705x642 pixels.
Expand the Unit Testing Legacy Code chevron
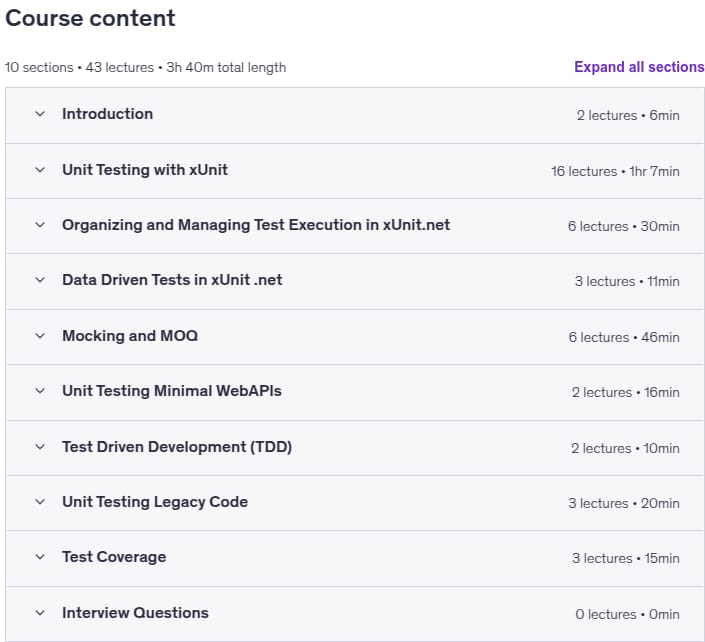(40, 502)
